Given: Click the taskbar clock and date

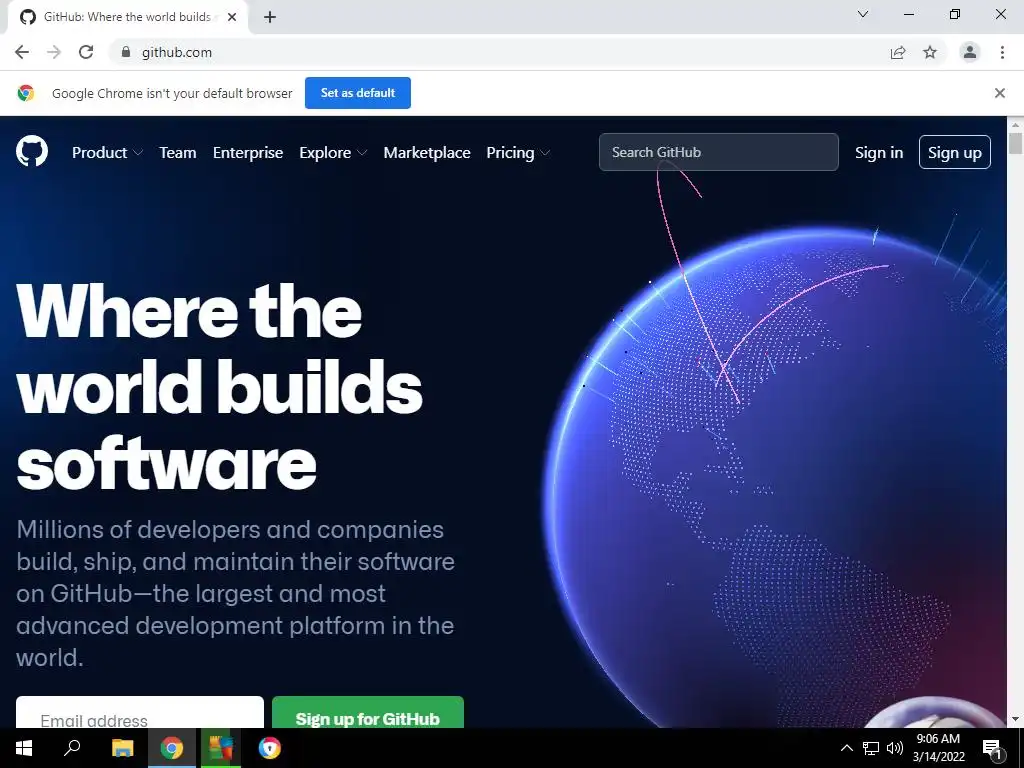Looking at the screenshot, I should click(938, 748).
